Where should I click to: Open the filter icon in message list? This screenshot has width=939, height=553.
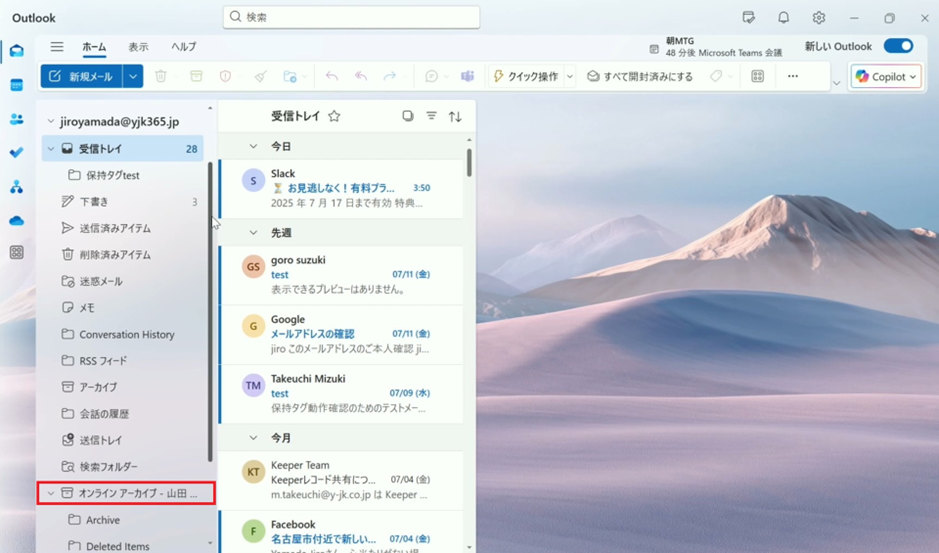tap(431, 116)
